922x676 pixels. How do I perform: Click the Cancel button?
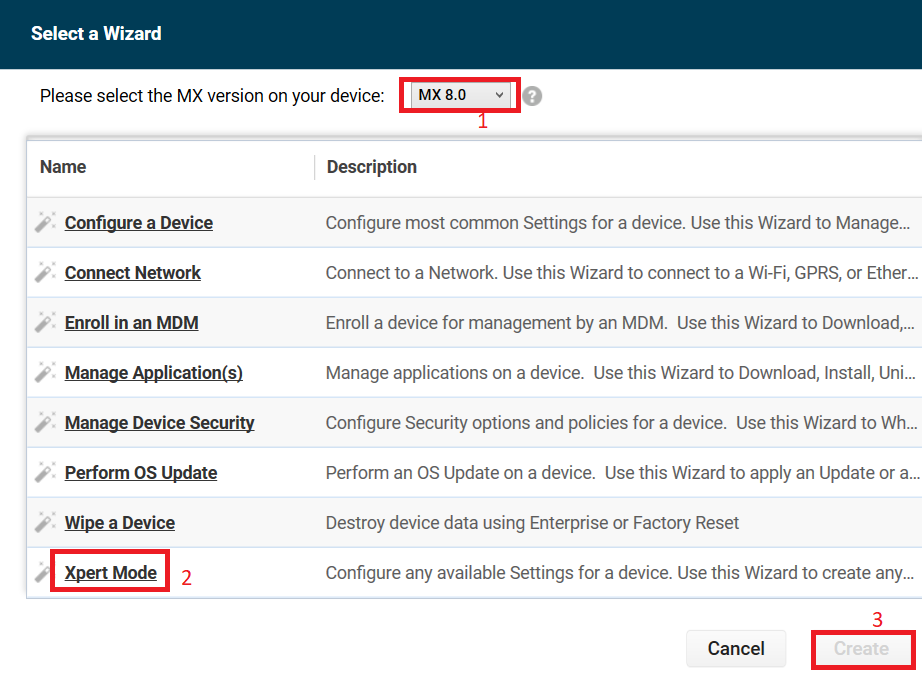click(x=736, y=649)
